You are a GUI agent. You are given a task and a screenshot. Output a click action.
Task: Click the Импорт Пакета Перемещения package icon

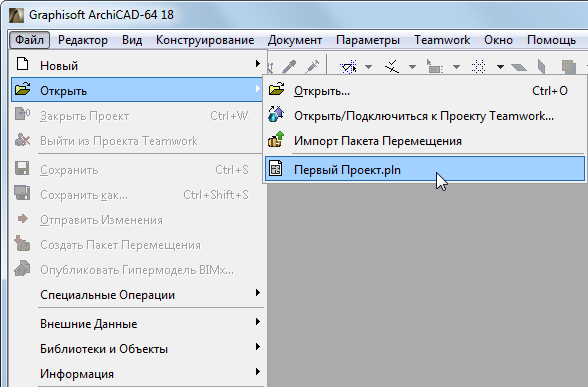(276, 140)
